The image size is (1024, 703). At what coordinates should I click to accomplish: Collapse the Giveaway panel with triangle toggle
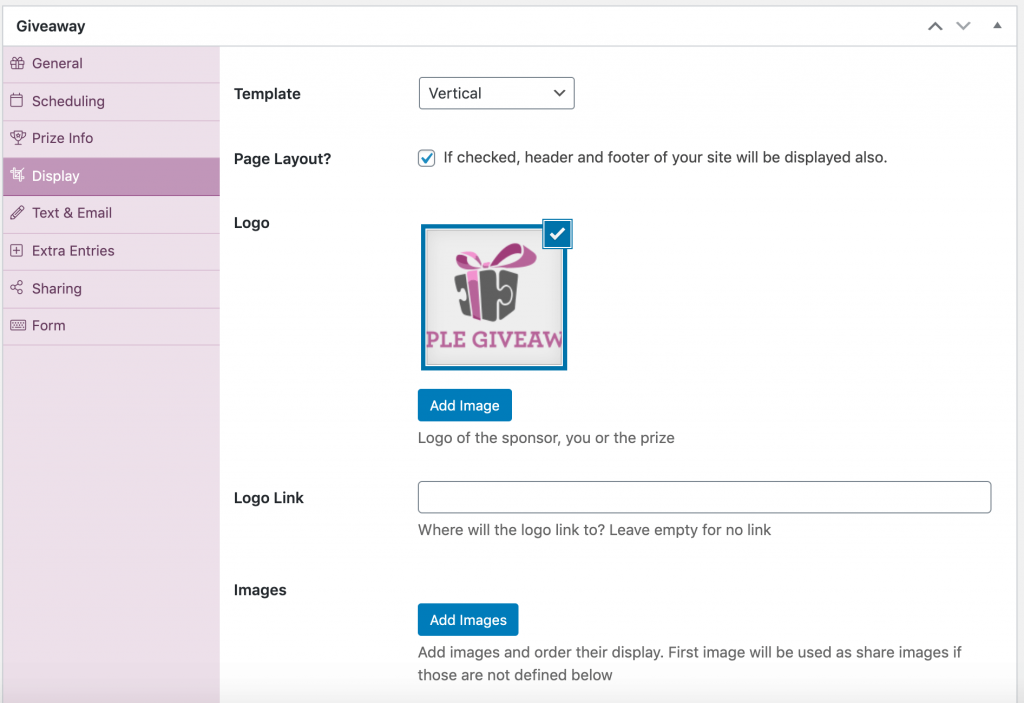point(997,25)
